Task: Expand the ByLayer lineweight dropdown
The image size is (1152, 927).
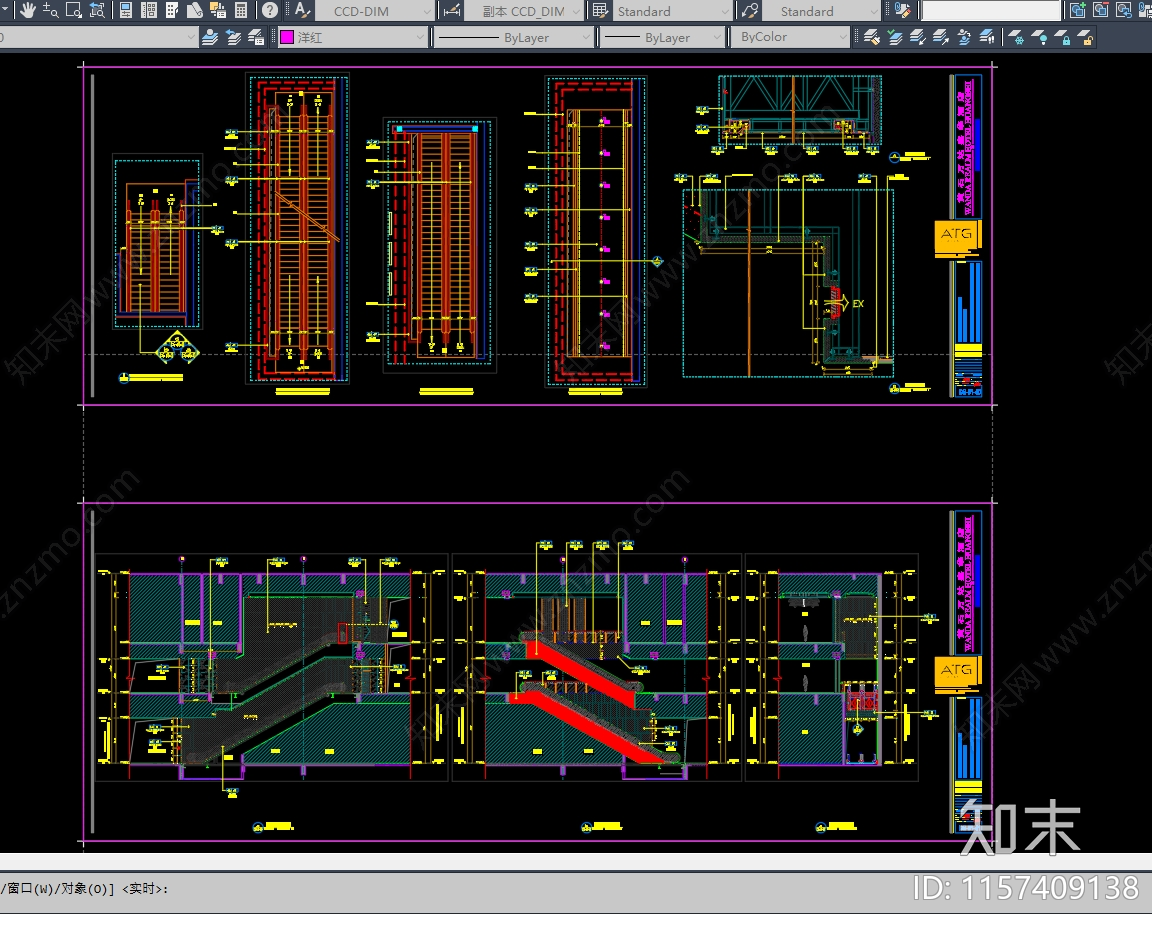Action: click(x=661, y=37)
